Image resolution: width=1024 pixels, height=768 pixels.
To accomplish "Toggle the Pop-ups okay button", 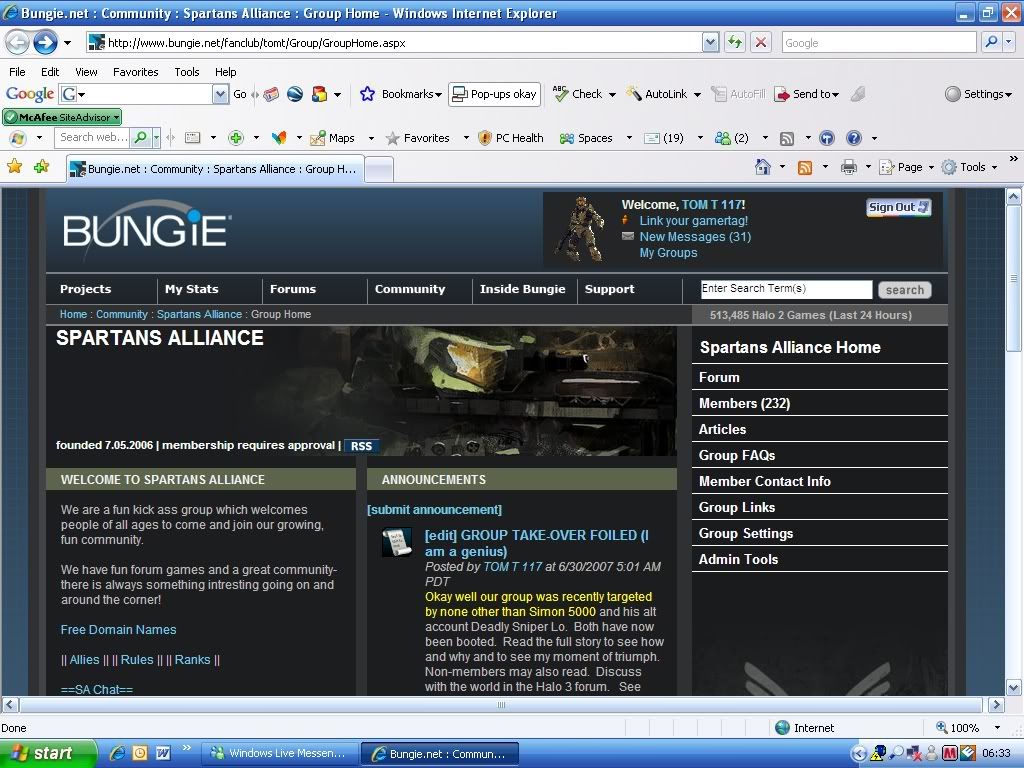I will click(494, 94).
